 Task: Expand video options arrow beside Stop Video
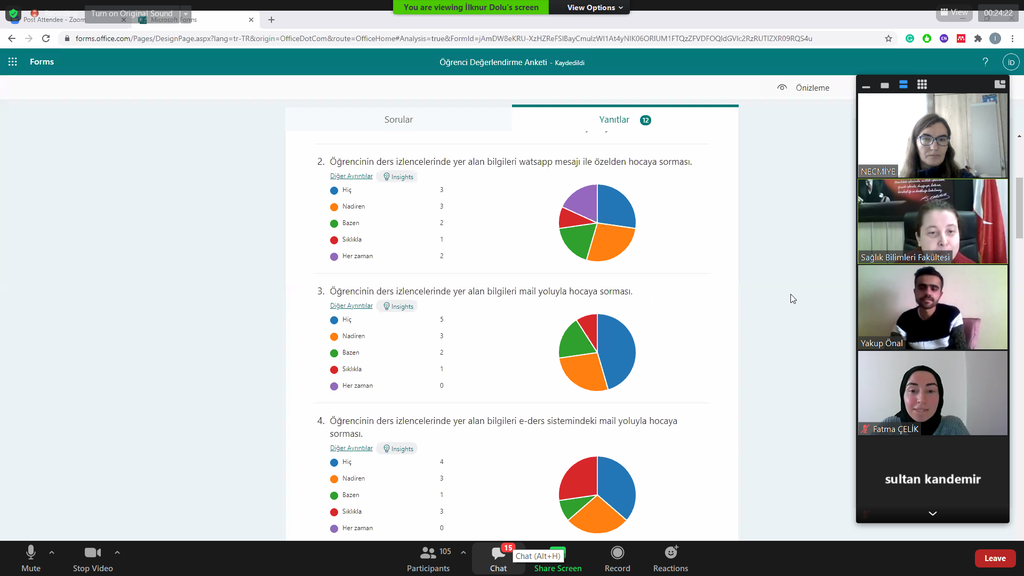pos(117,552)
